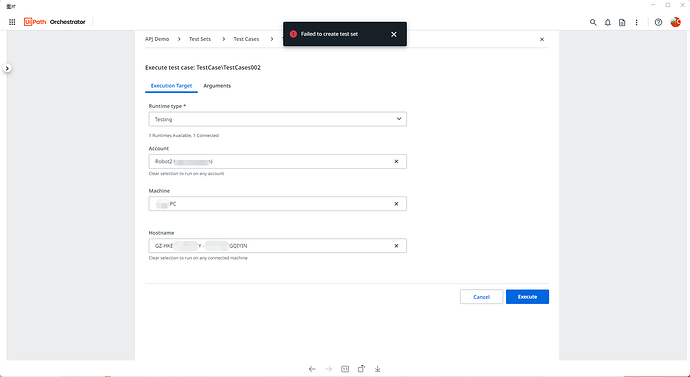690x377 pixels.
Task: Click the user avatar in the header
Action: point(675,22)
